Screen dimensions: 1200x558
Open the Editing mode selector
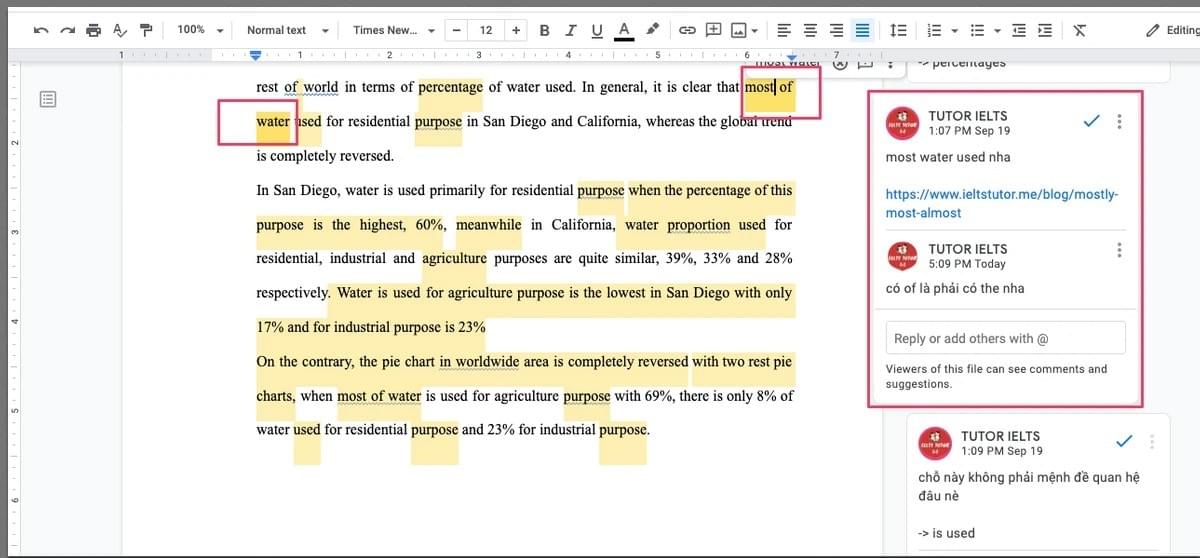pos(1171,30)
